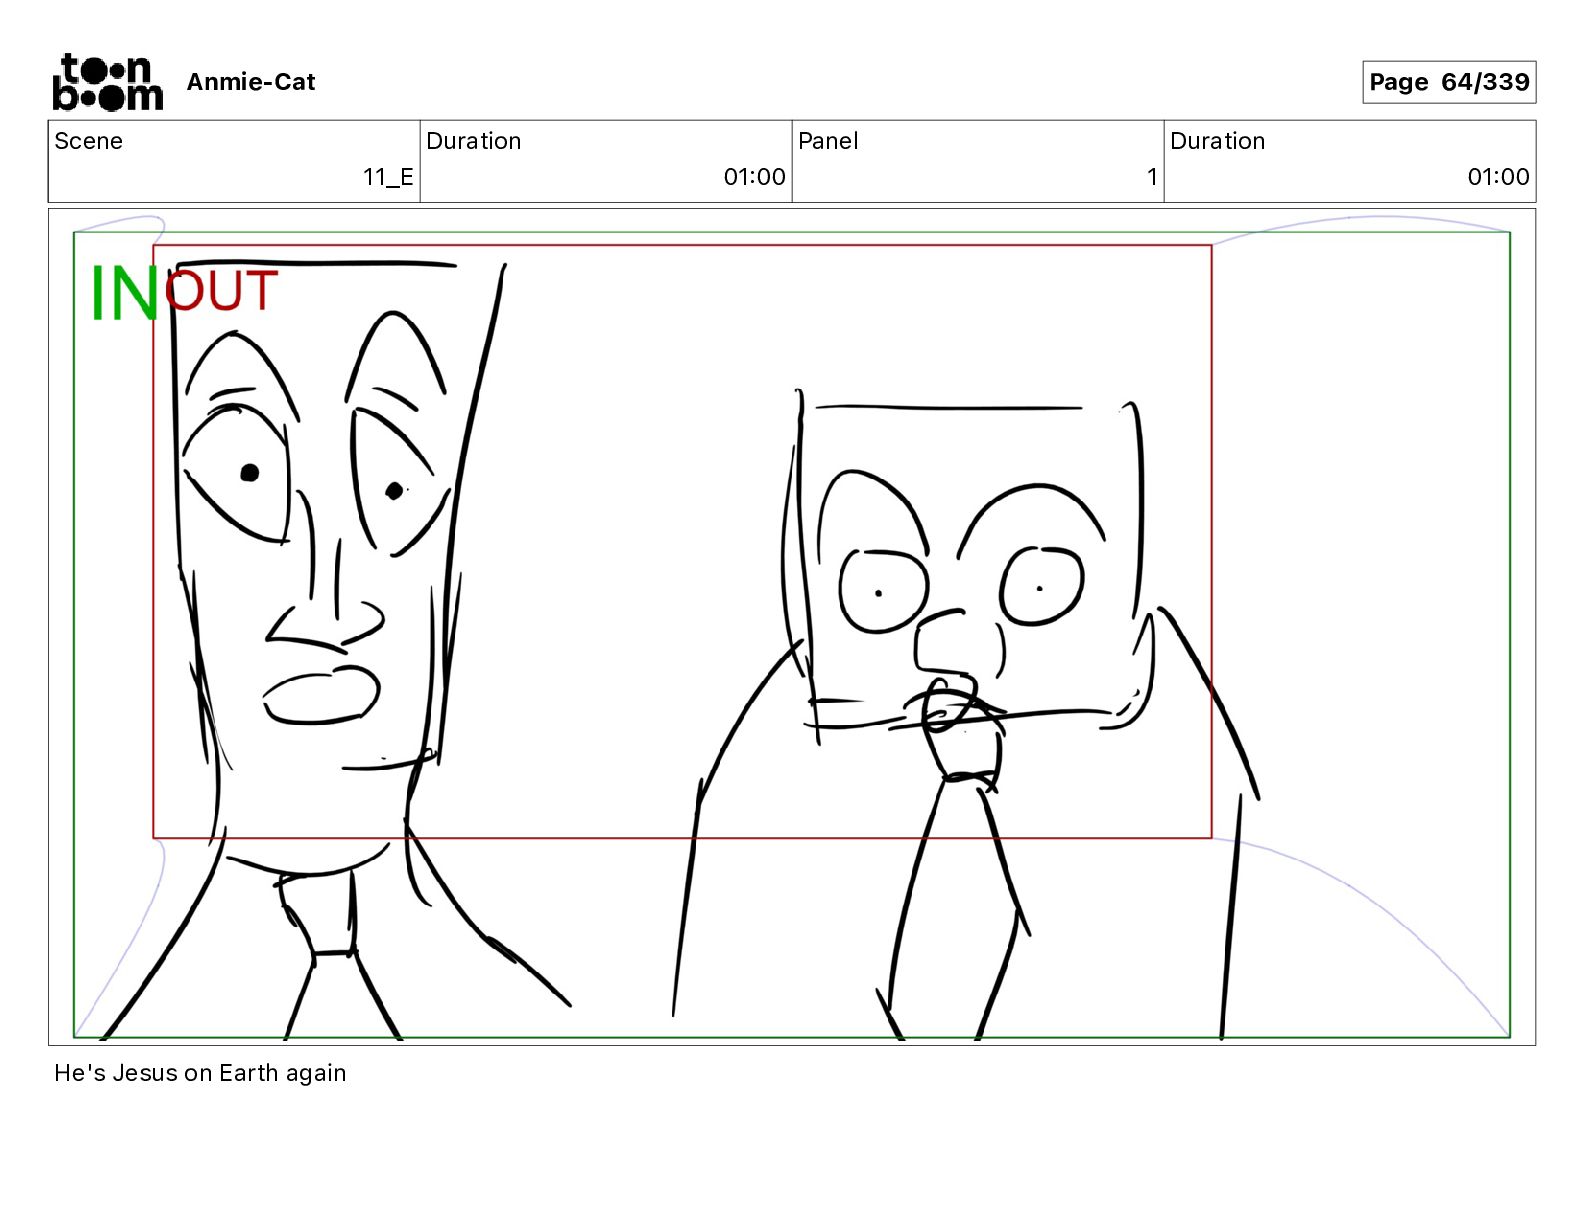Viewport: 1584px width, 1224px height.
Task: Click the storyboard panel drawing
Action: (x=792, y=627)
